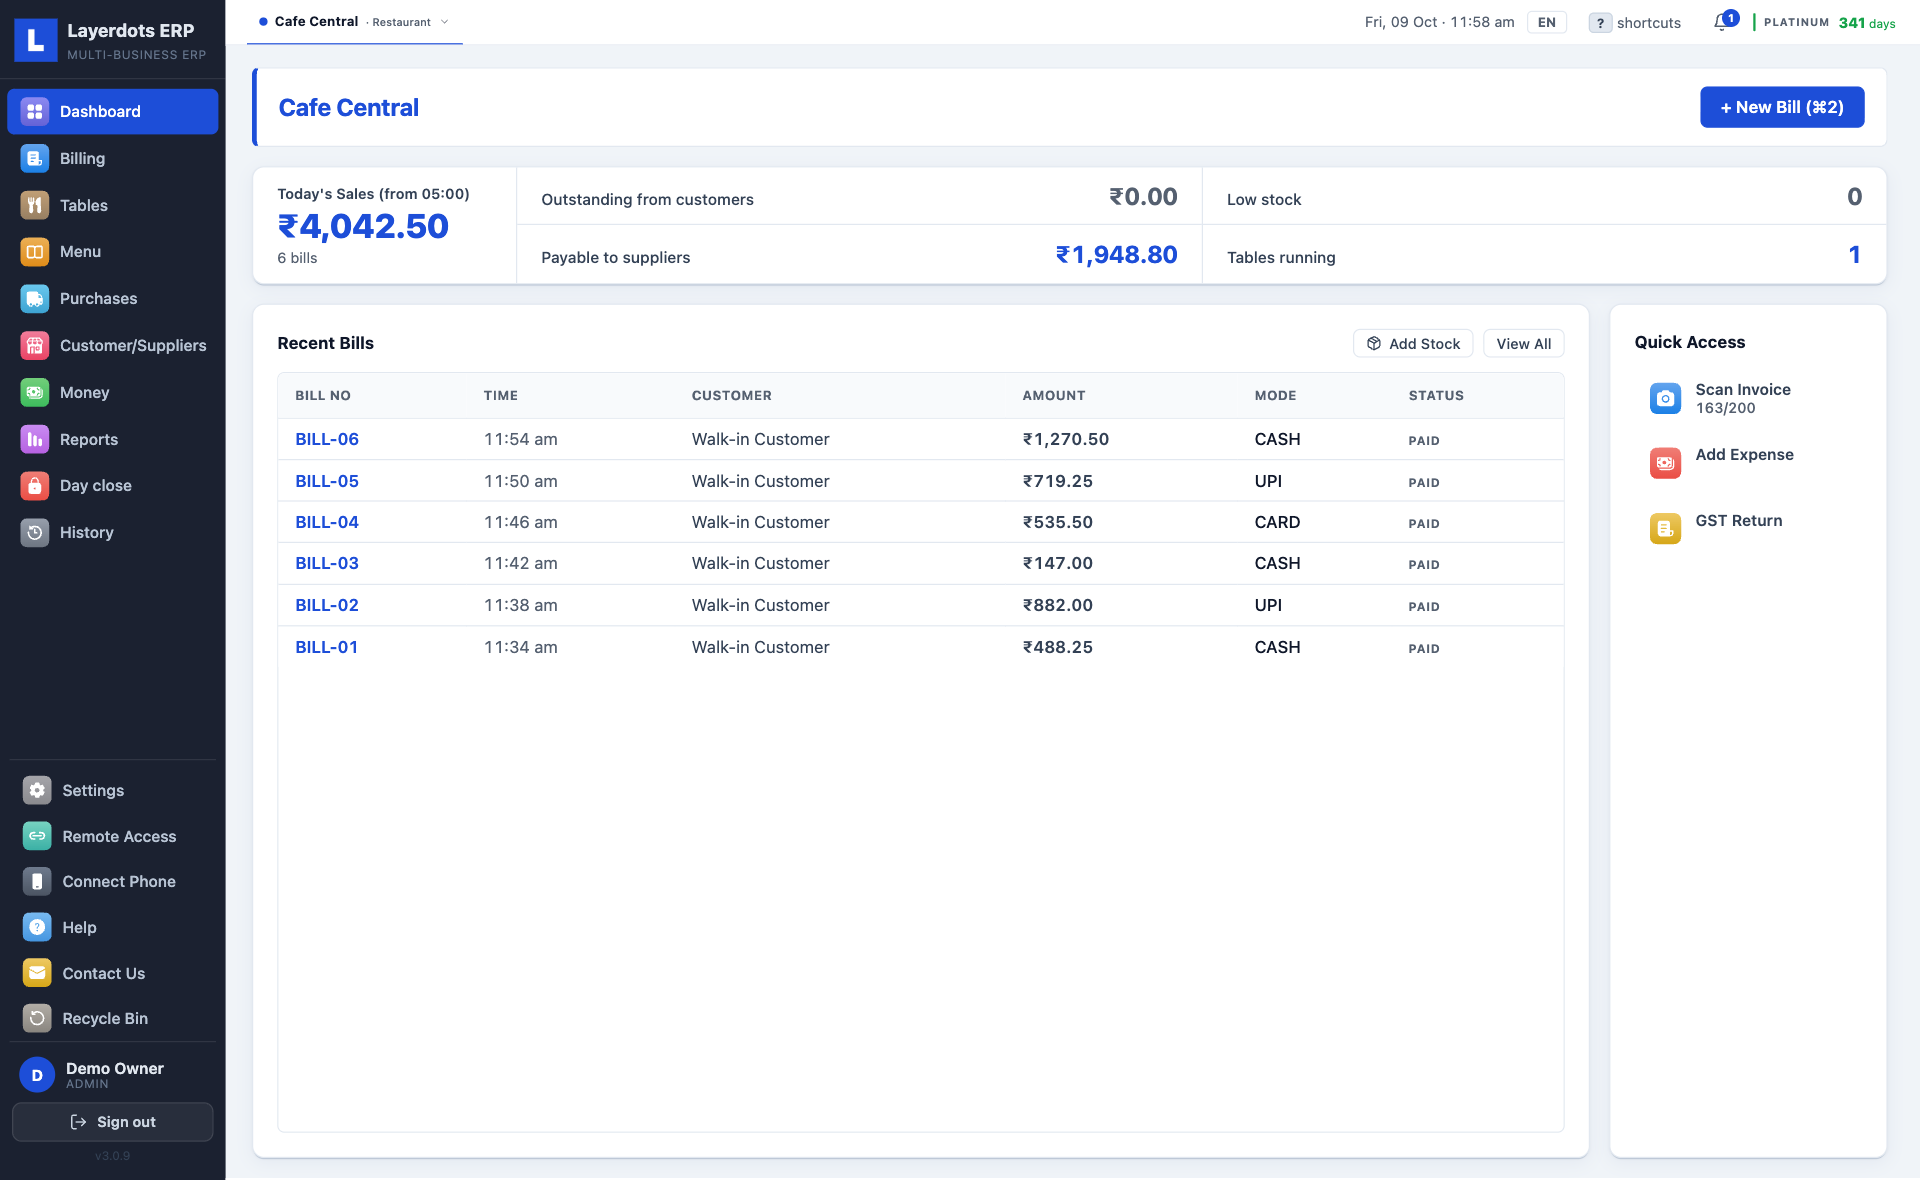
Task: Click the Help question icon
Action: 37,927
